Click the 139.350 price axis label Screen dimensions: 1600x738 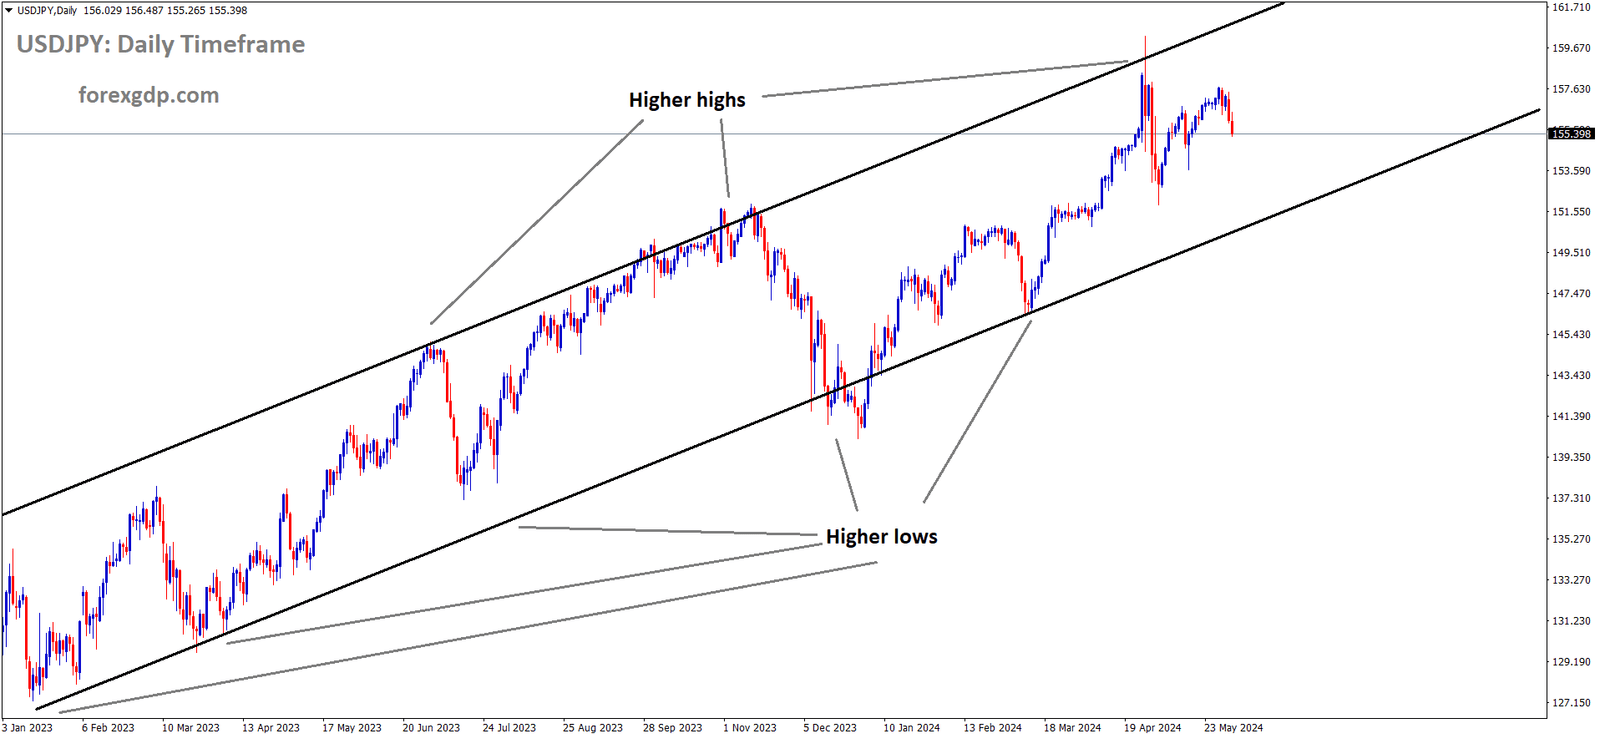pyautogui.click(x=1571, y=457)
